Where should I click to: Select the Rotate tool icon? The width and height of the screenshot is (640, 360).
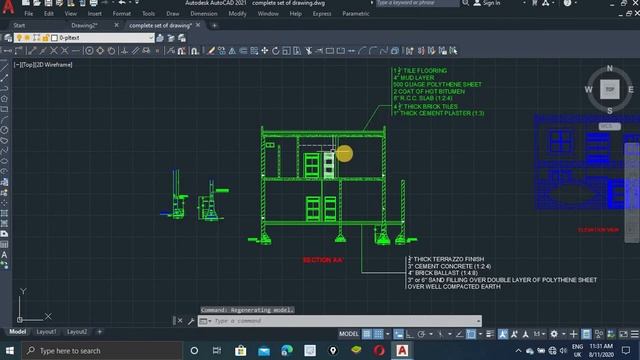coord(276,51)
